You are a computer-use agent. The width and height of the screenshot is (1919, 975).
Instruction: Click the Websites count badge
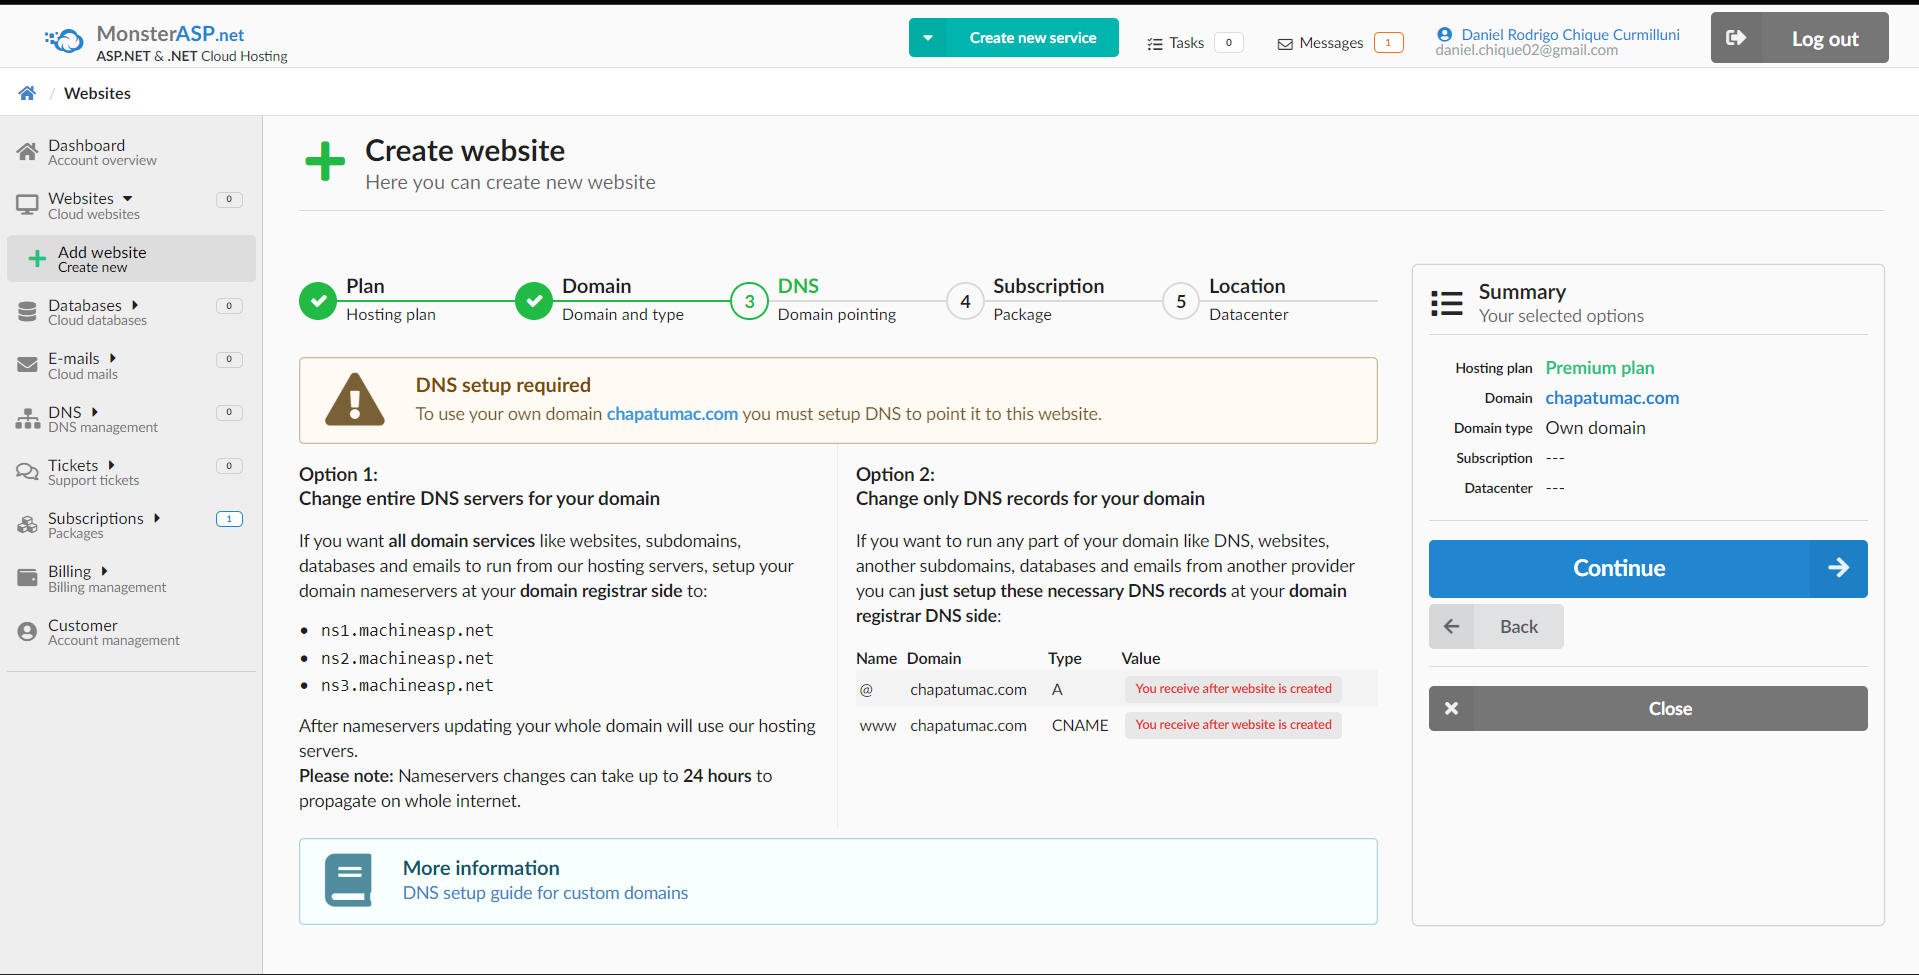pyautogui.click(x=229, y=199)
